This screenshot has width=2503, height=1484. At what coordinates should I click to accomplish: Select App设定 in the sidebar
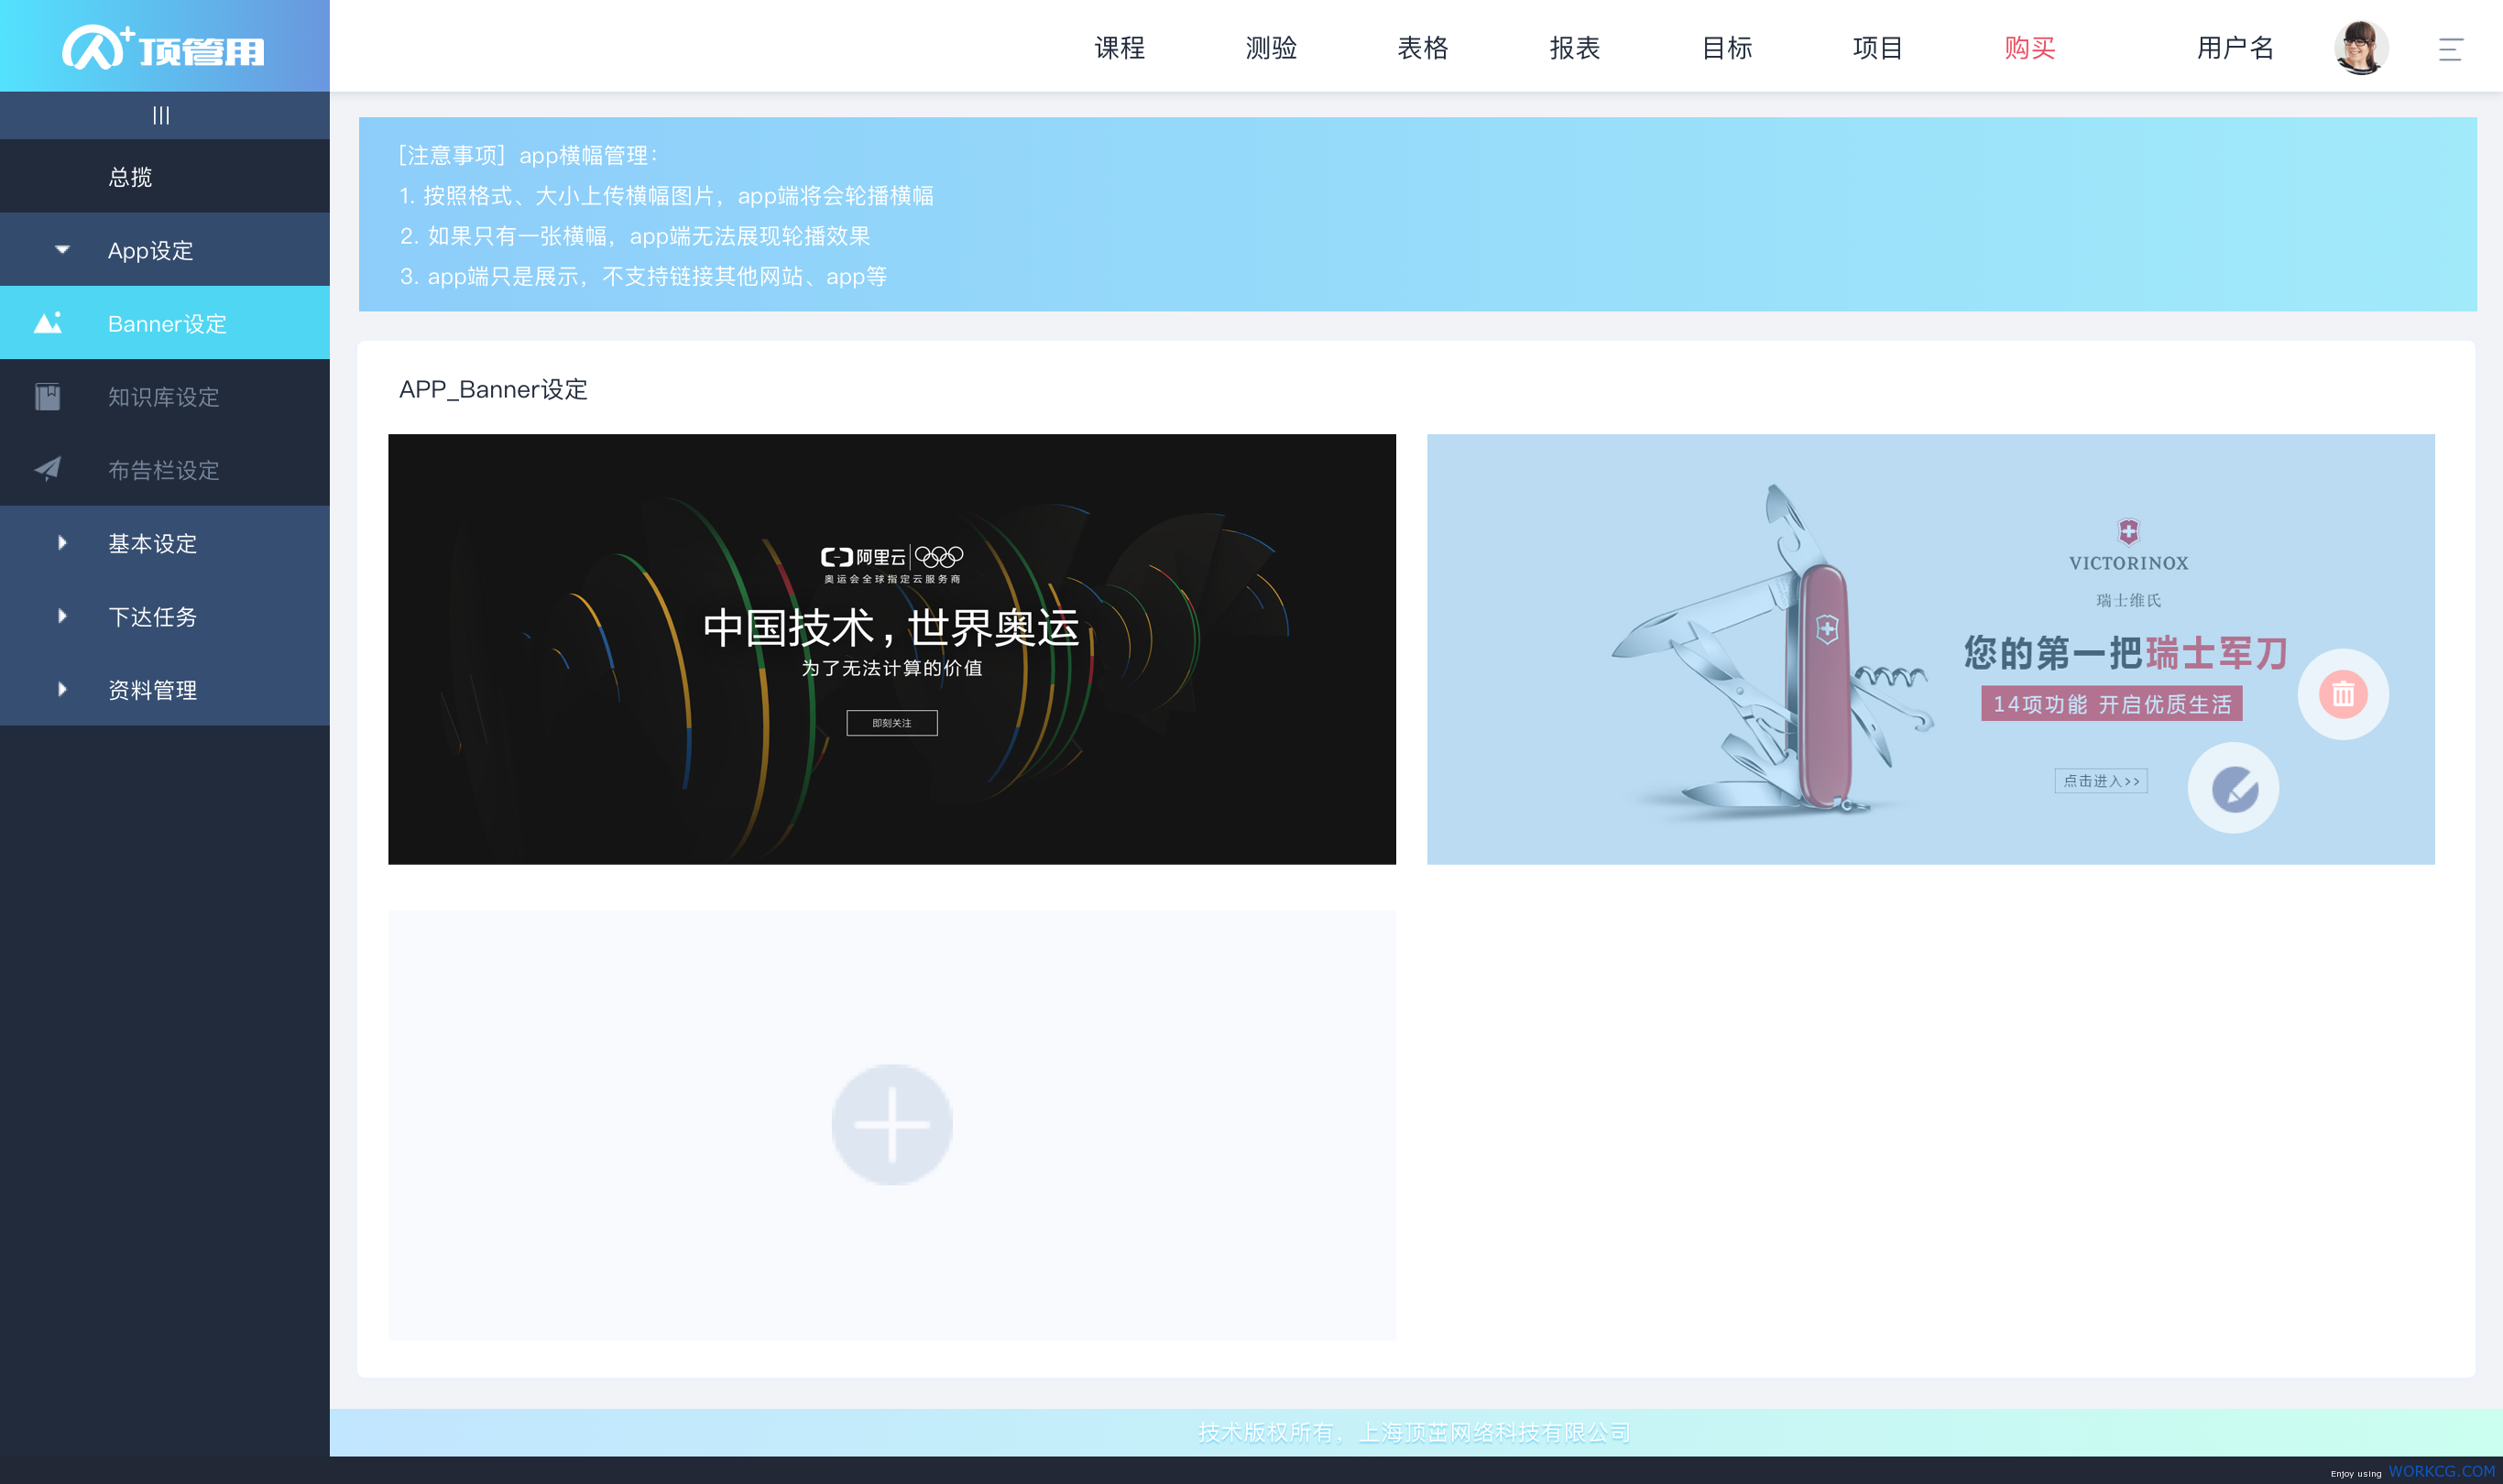pos(165,249)
